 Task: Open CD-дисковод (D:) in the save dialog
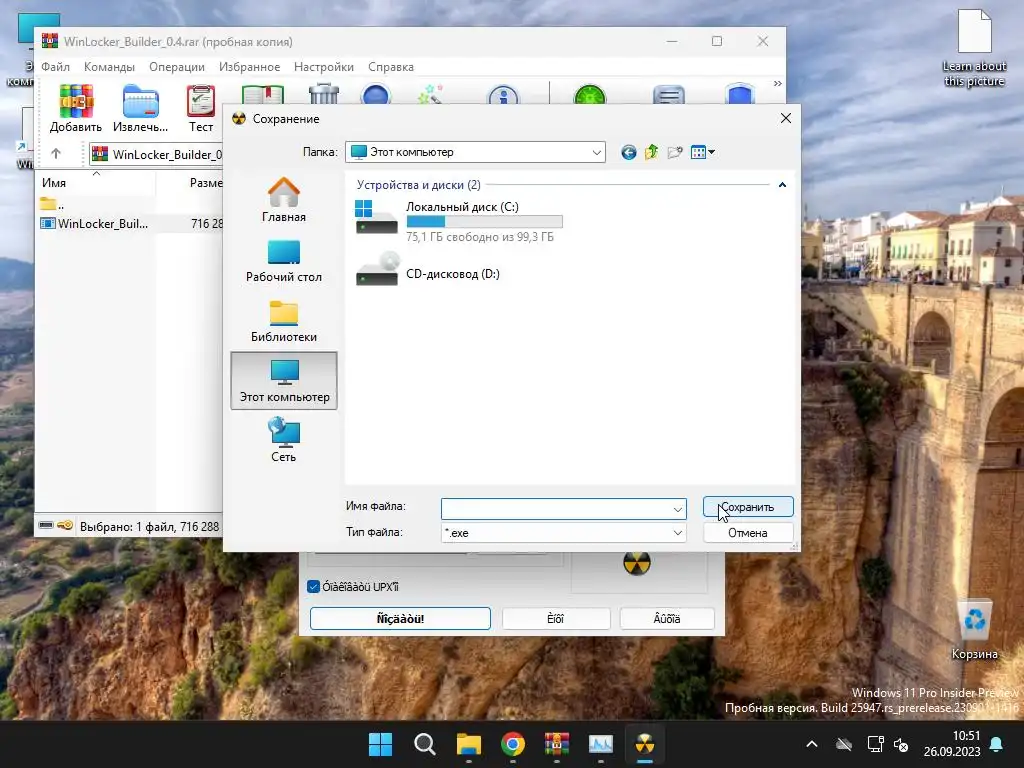(x=428, y=270)
